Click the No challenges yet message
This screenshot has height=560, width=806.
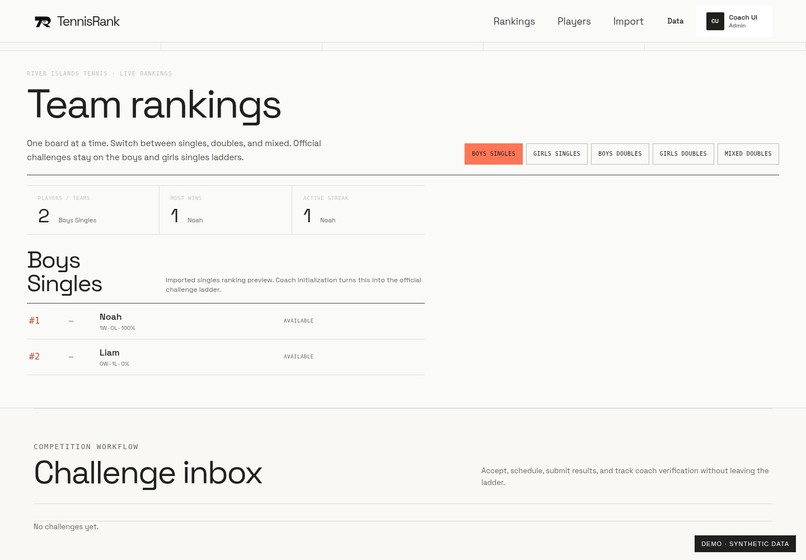click(x=66, y=527)
